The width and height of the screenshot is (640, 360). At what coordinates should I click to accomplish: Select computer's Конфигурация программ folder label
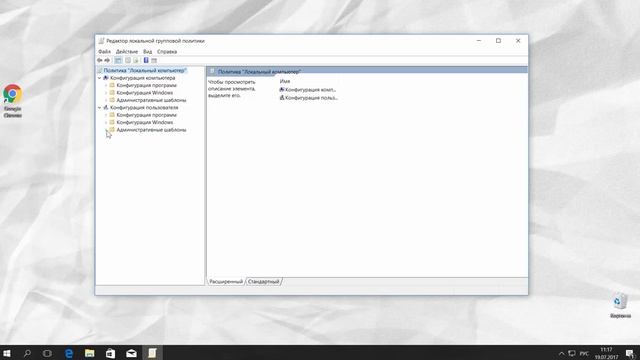pyautogui.click(x=147, y=85)
